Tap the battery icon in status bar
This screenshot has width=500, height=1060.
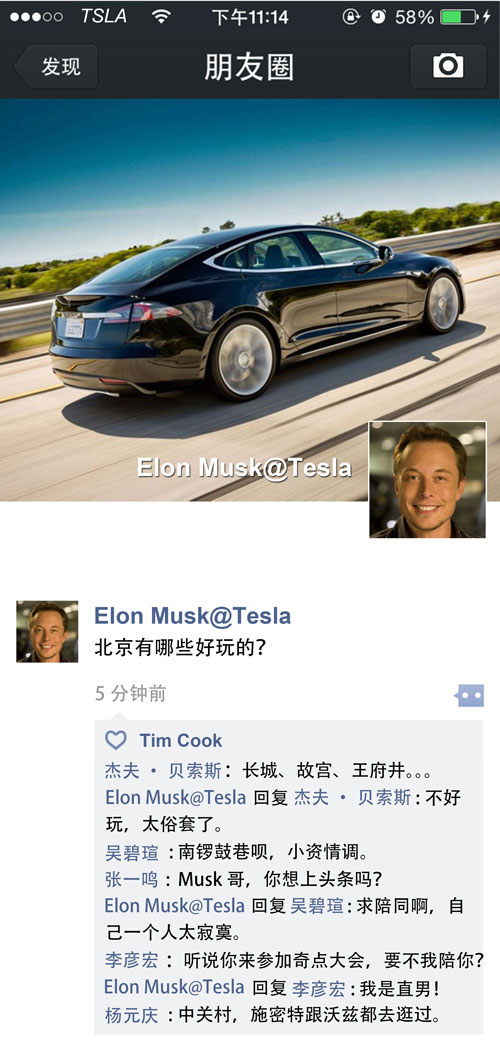(x=459, y=17)
